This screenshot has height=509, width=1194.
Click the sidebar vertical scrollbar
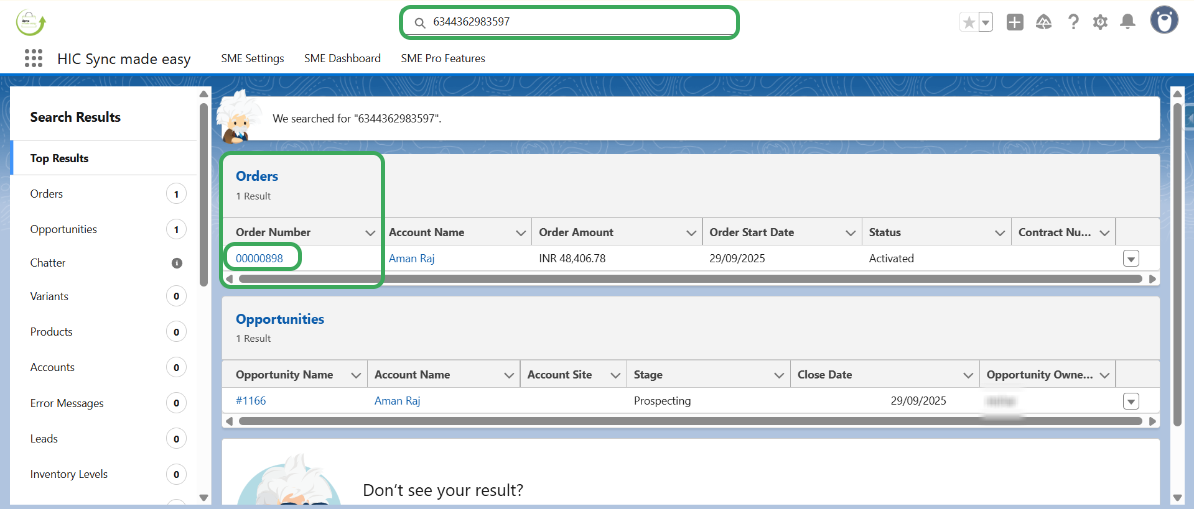pyautogui.click(x=203, y=194)
